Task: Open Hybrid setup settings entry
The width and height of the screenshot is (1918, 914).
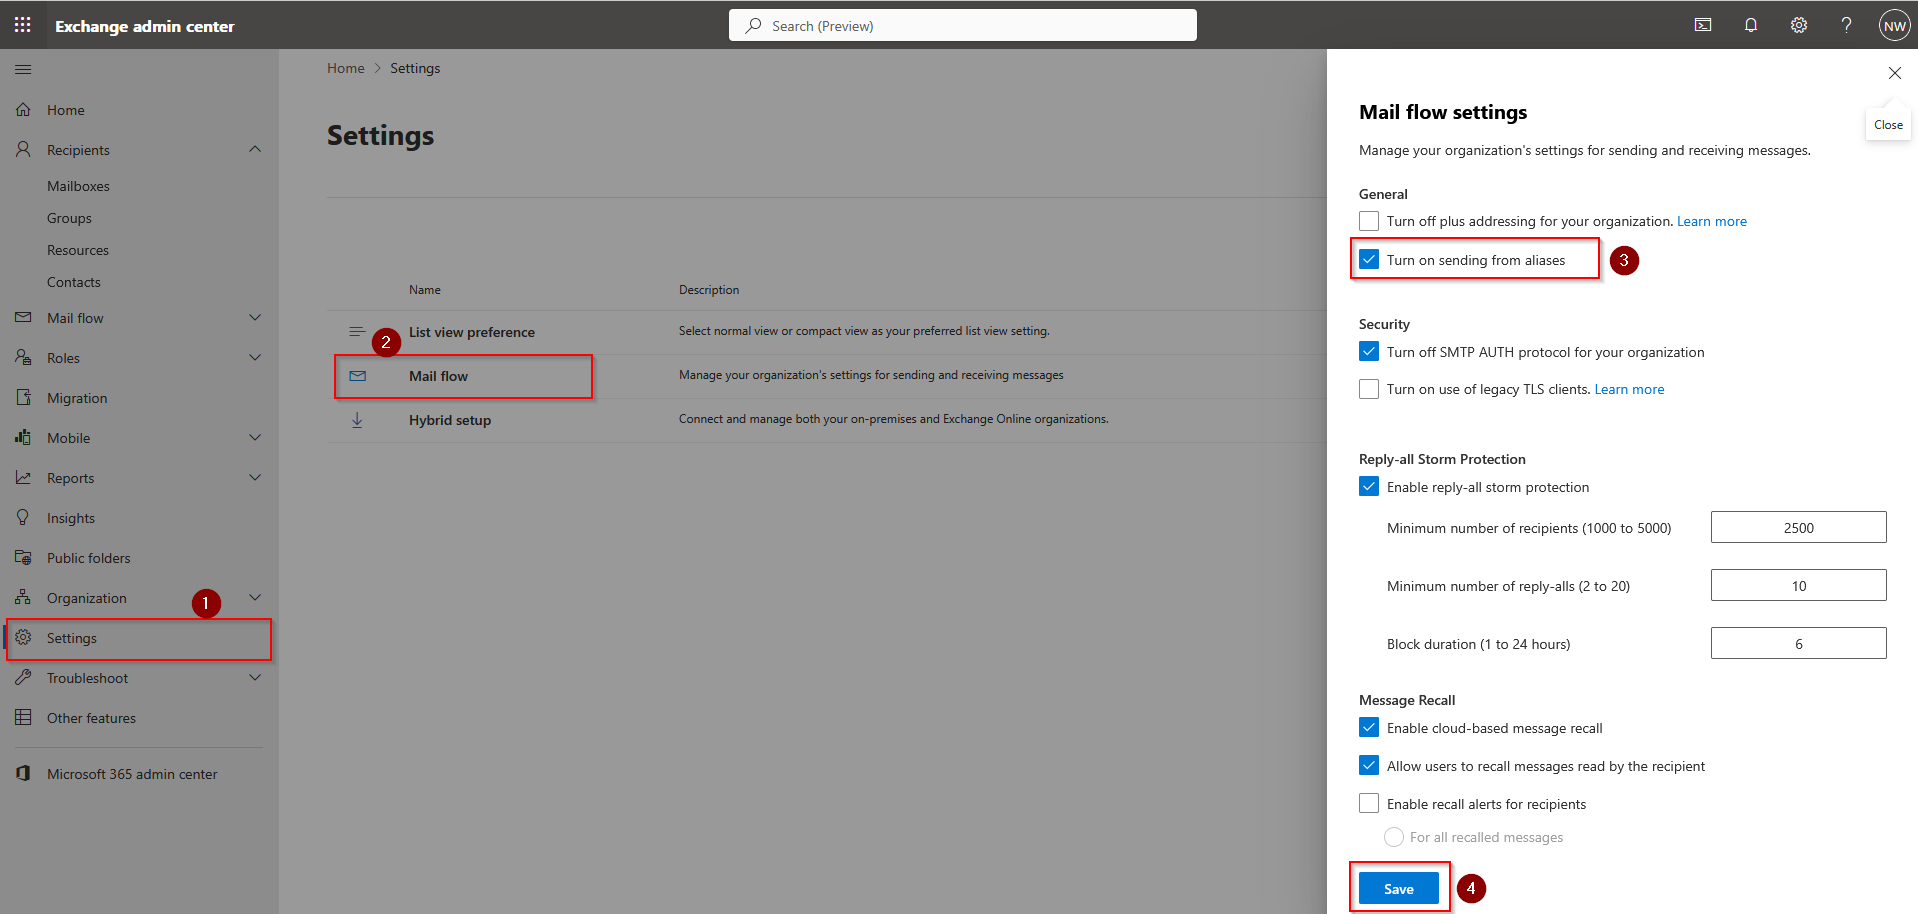Action: click(x=450, y=420)
